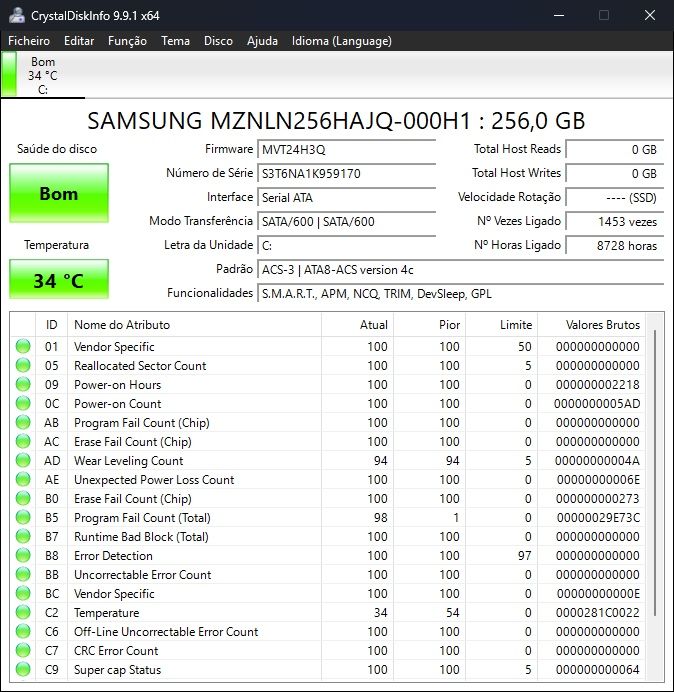Open the Função menu

[x=127, y=41]
